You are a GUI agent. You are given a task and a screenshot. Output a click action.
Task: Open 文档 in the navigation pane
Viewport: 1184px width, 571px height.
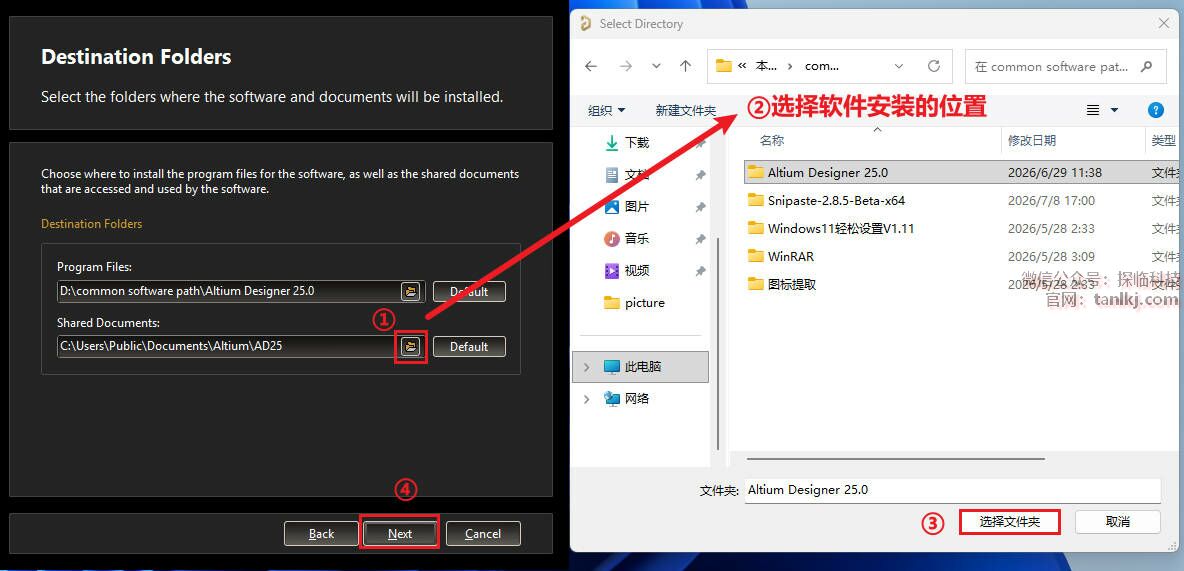[x=637, y=174]
